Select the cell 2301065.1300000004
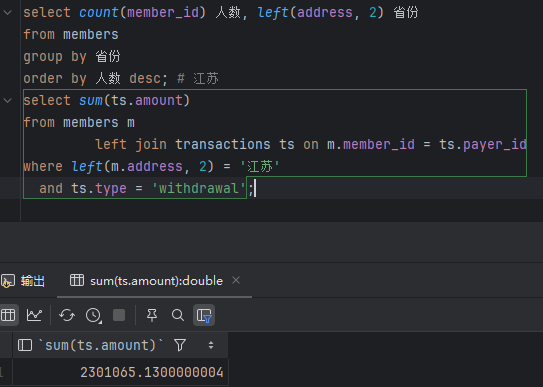Screen dimensions: 543x387 [121, 372]
